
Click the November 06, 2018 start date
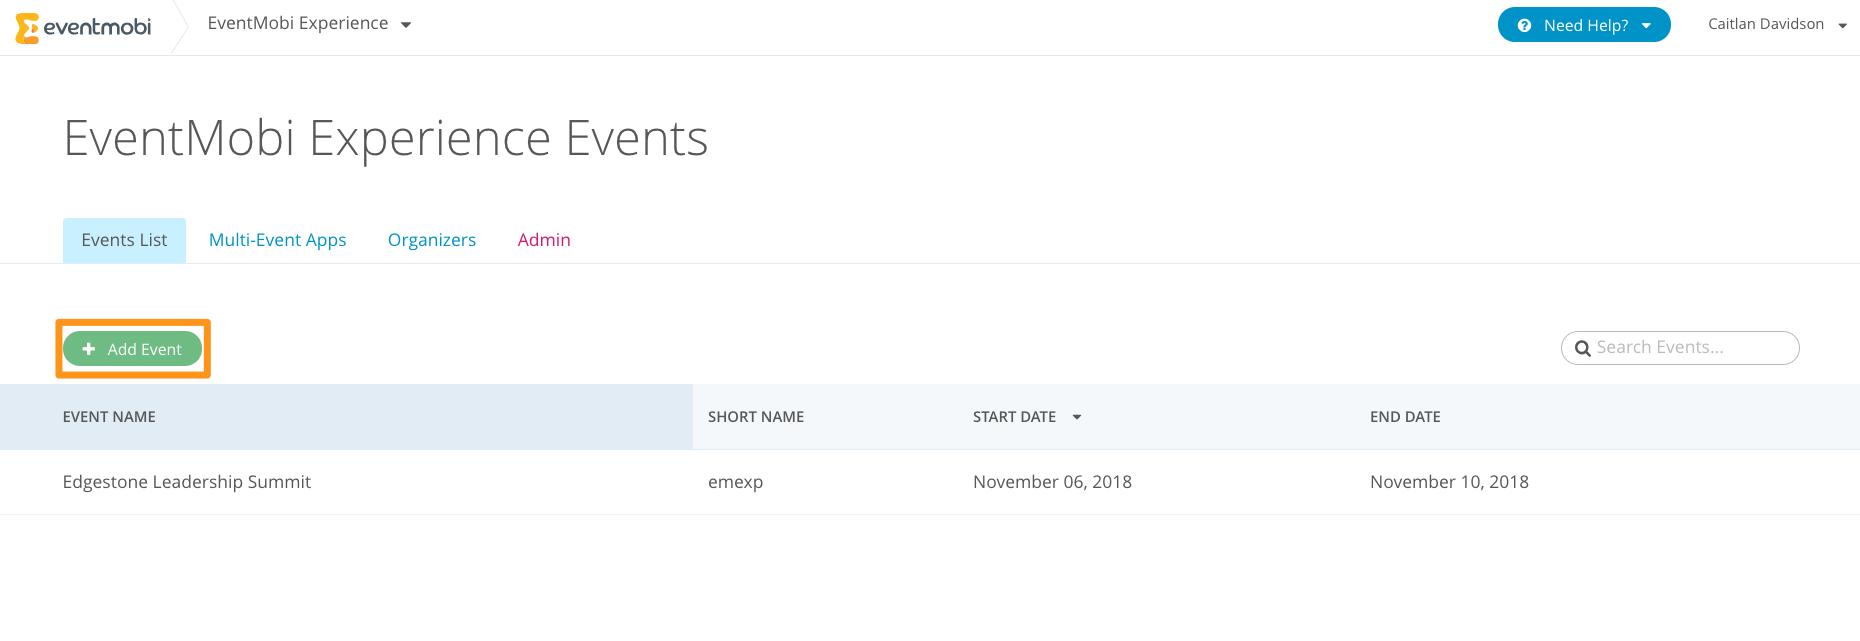tap(1052, 482)
